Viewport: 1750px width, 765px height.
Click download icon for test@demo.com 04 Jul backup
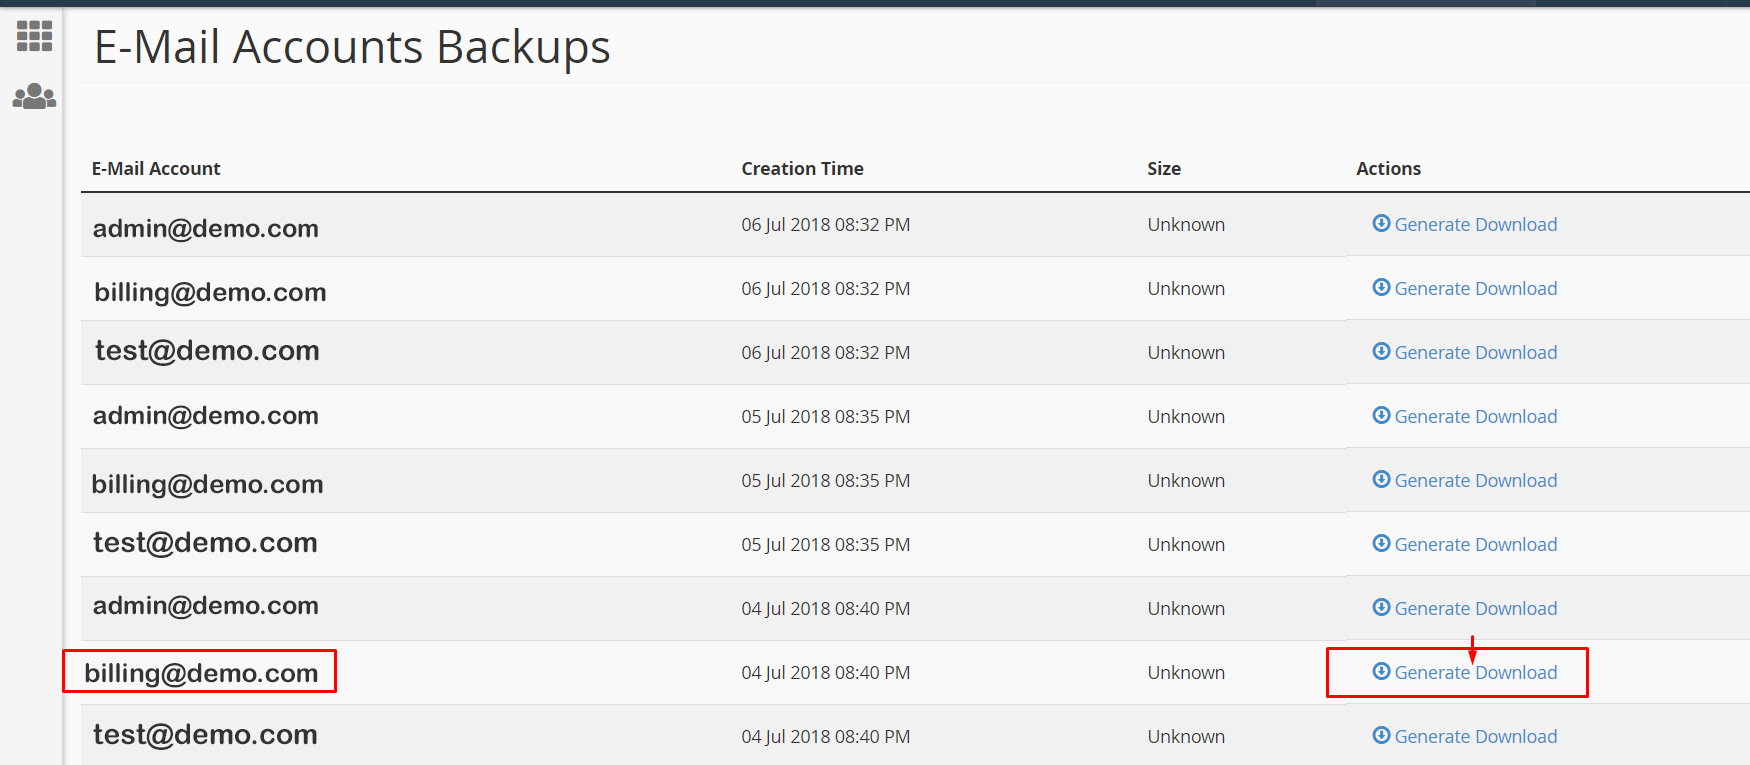1381,735
